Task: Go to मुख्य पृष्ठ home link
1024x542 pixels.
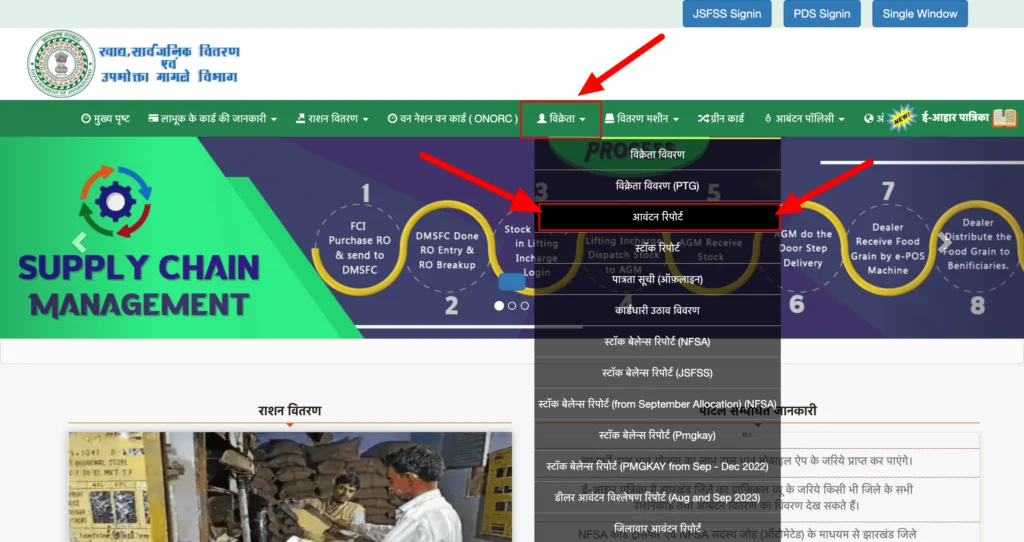Action: (105, 119)
